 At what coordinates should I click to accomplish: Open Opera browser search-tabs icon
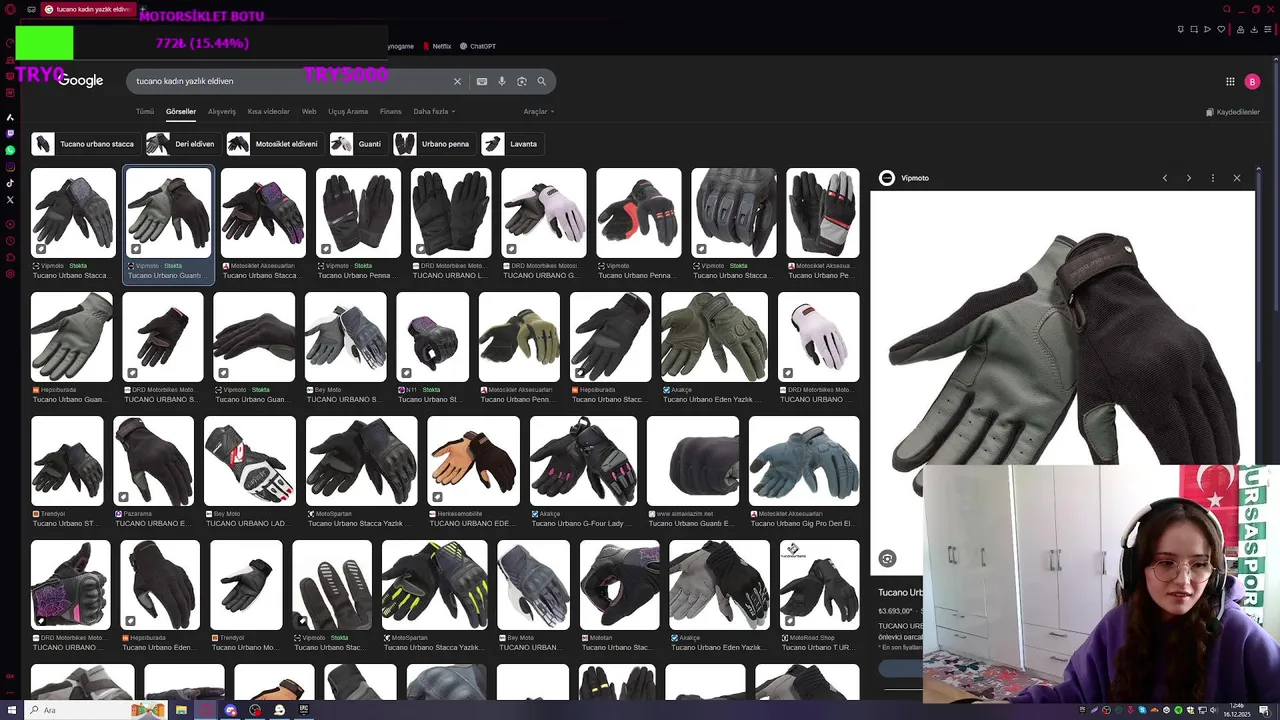1227,9
